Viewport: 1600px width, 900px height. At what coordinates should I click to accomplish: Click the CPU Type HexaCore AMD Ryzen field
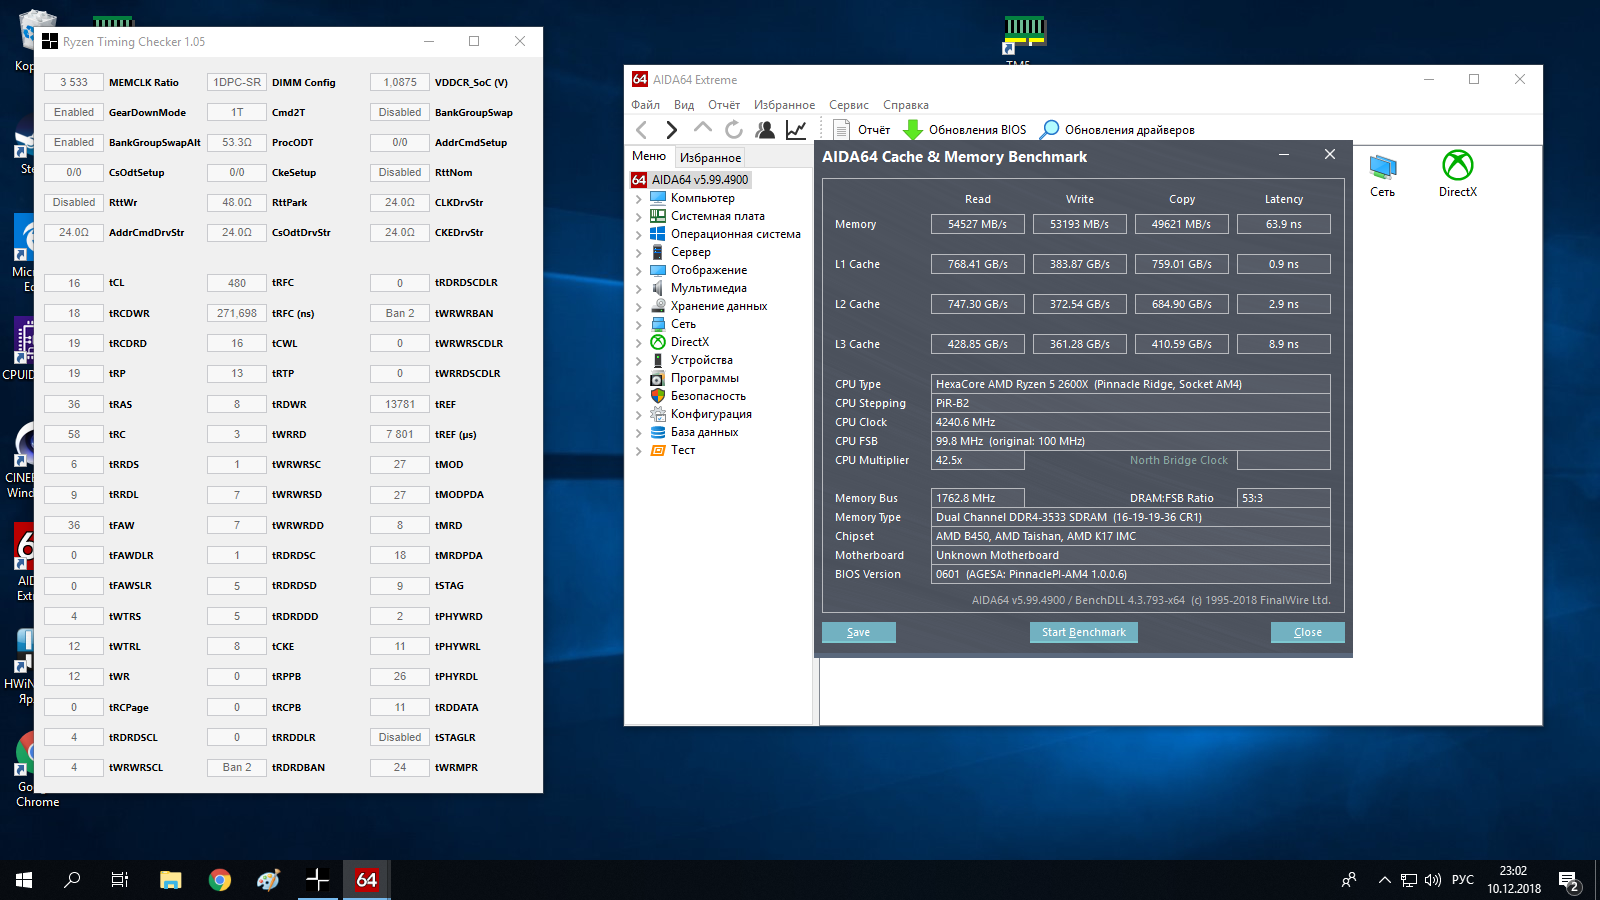point(1131,384)
